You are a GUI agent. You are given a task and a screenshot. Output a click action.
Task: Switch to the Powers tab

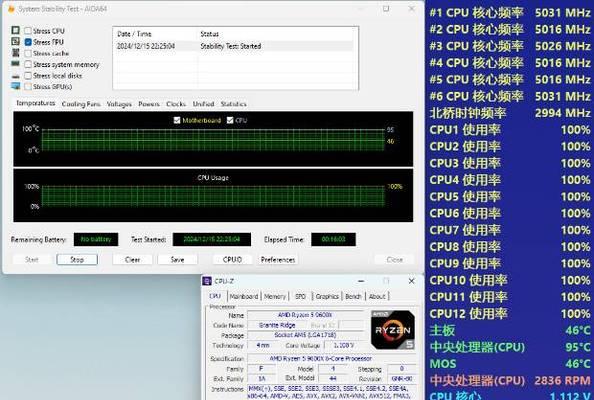149,104
